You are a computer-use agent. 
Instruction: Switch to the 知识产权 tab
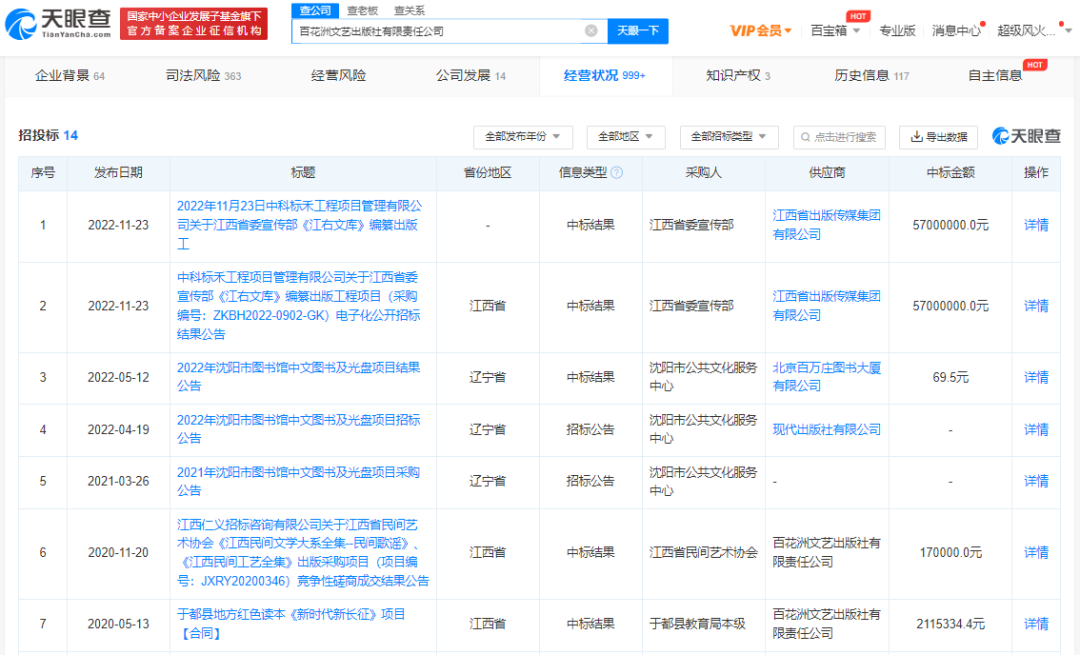click(x=738, y=76)
